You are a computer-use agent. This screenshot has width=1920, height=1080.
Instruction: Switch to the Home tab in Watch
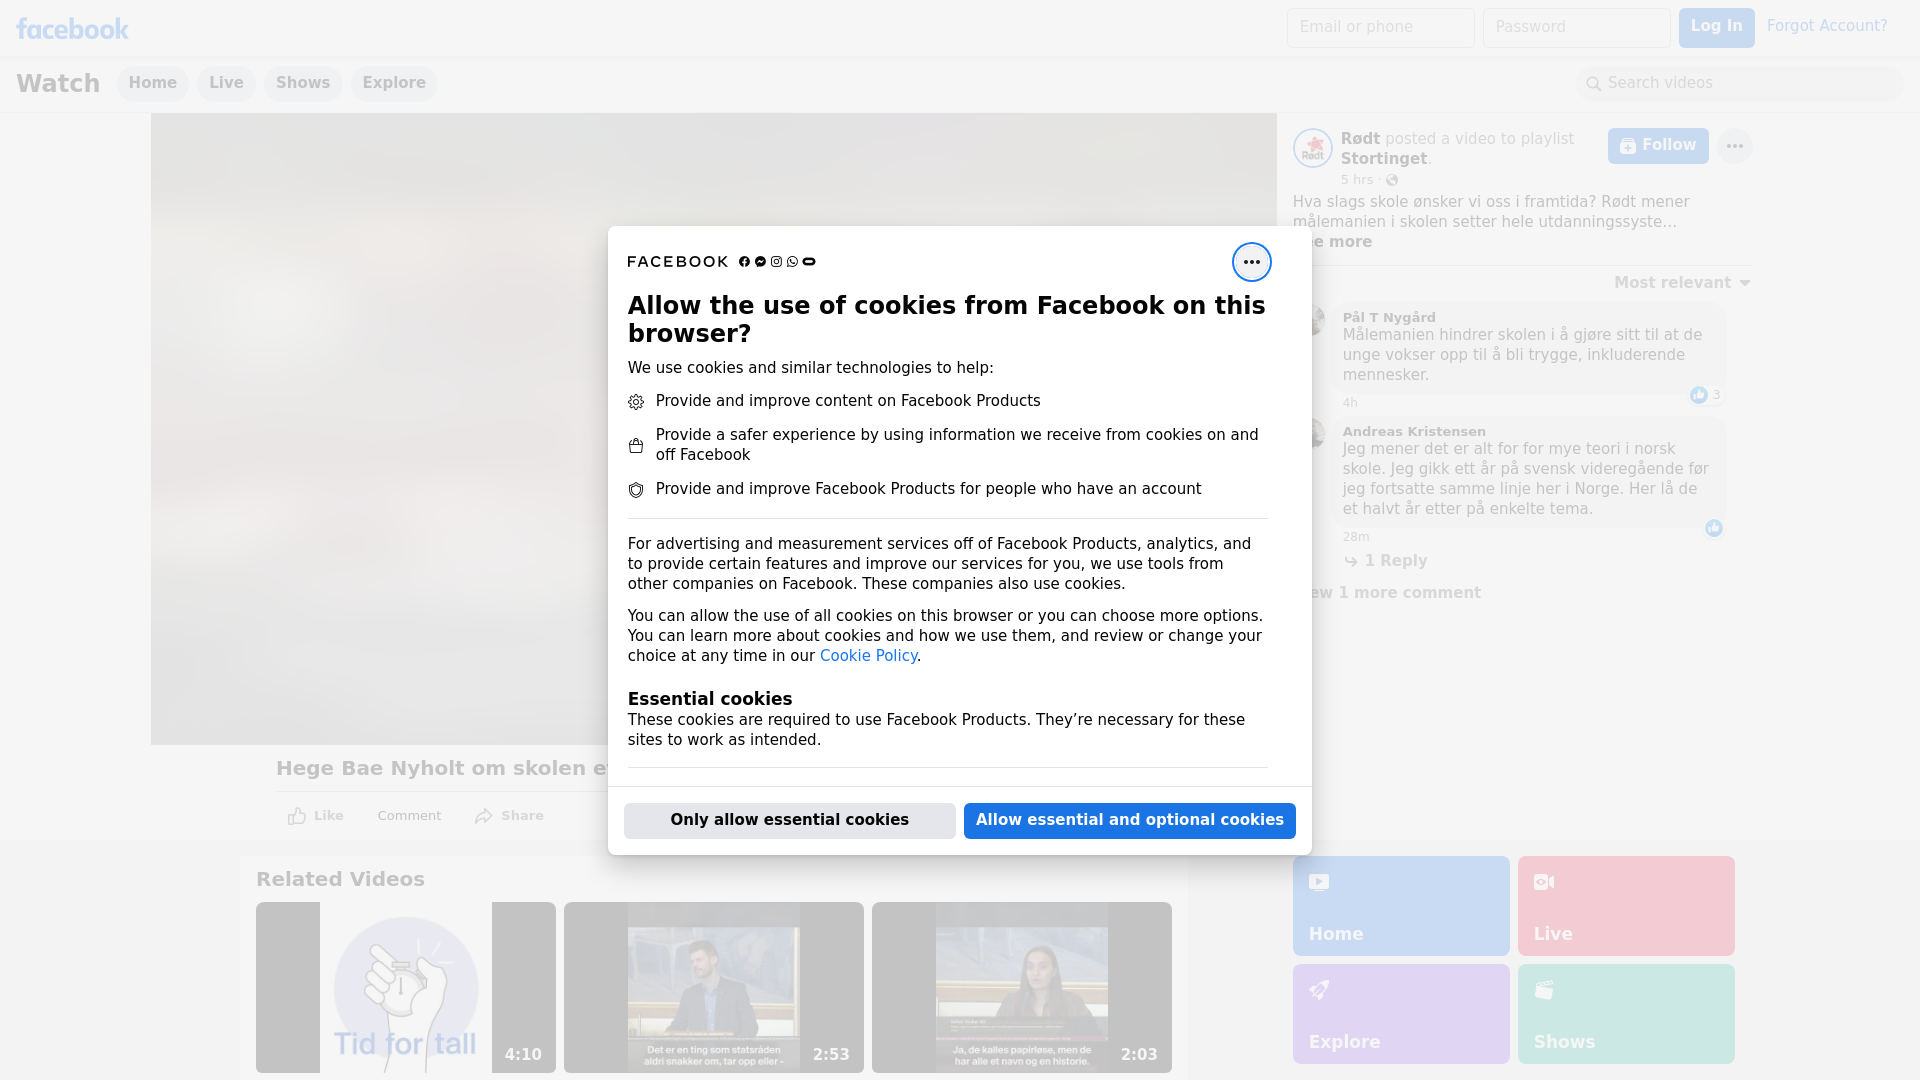point(152,83)
